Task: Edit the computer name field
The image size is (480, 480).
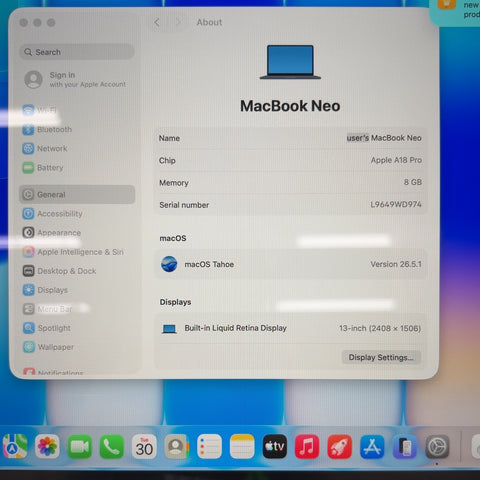Action: point(384,138)
